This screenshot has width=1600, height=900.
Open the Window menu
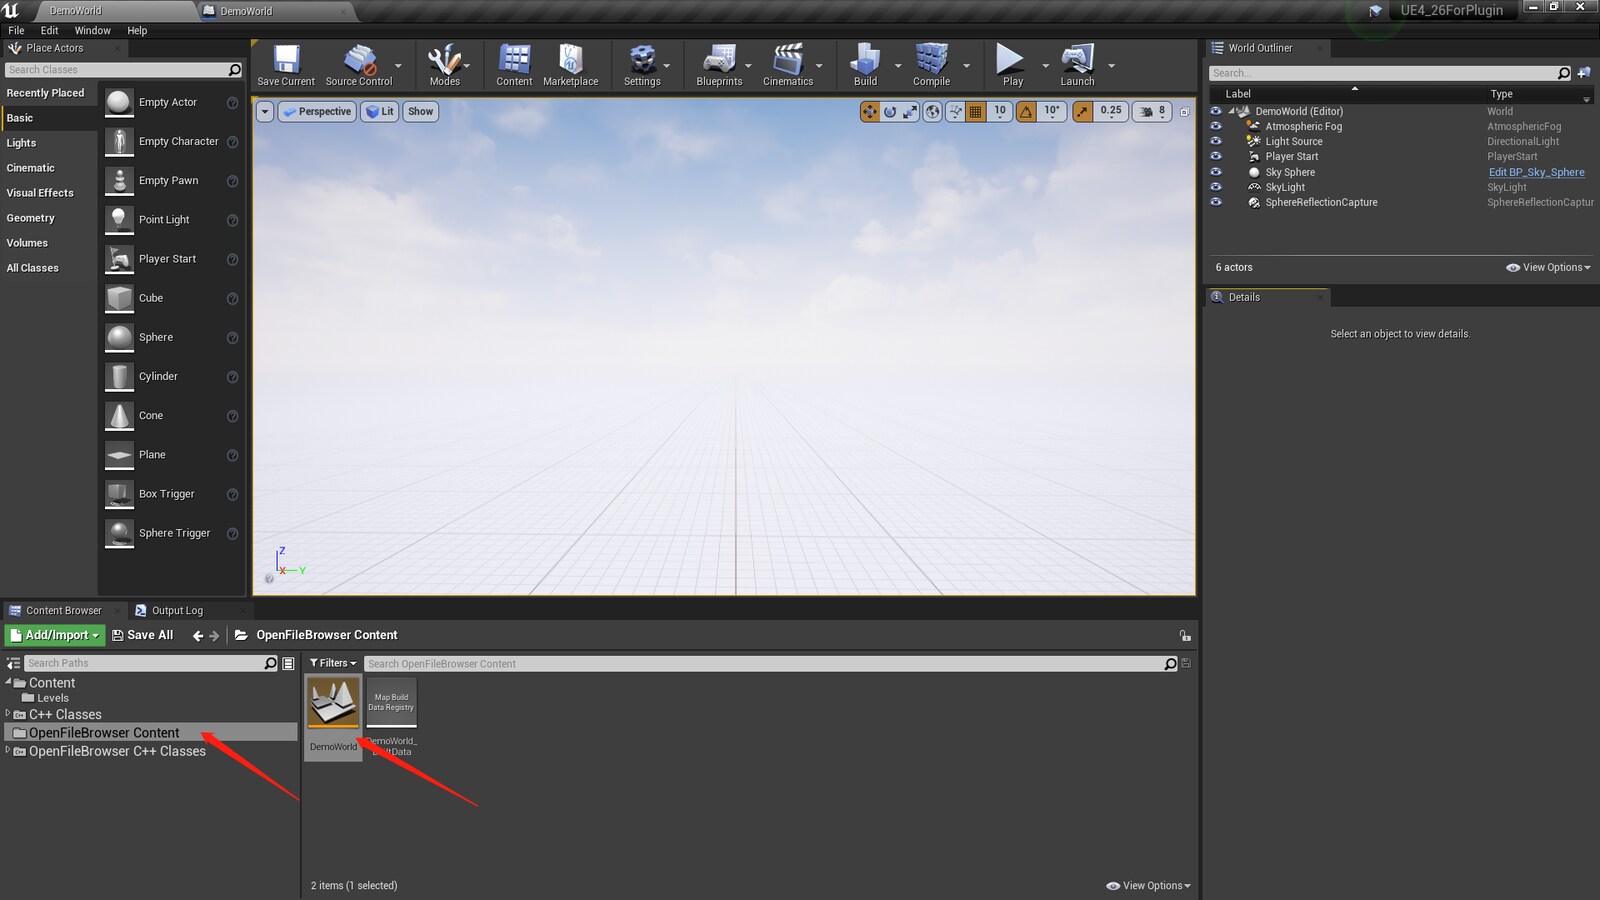click(92, 31)
